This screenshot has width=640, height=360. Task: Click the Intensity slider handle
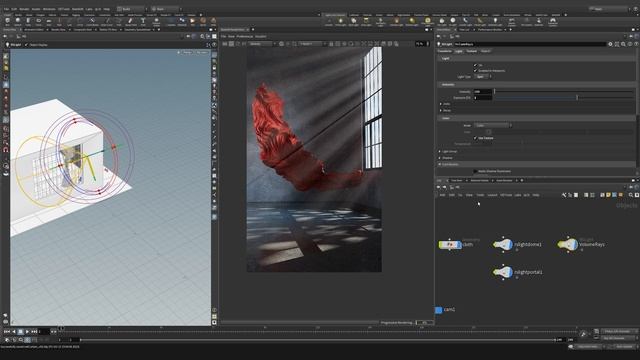(x=495, y=92)
